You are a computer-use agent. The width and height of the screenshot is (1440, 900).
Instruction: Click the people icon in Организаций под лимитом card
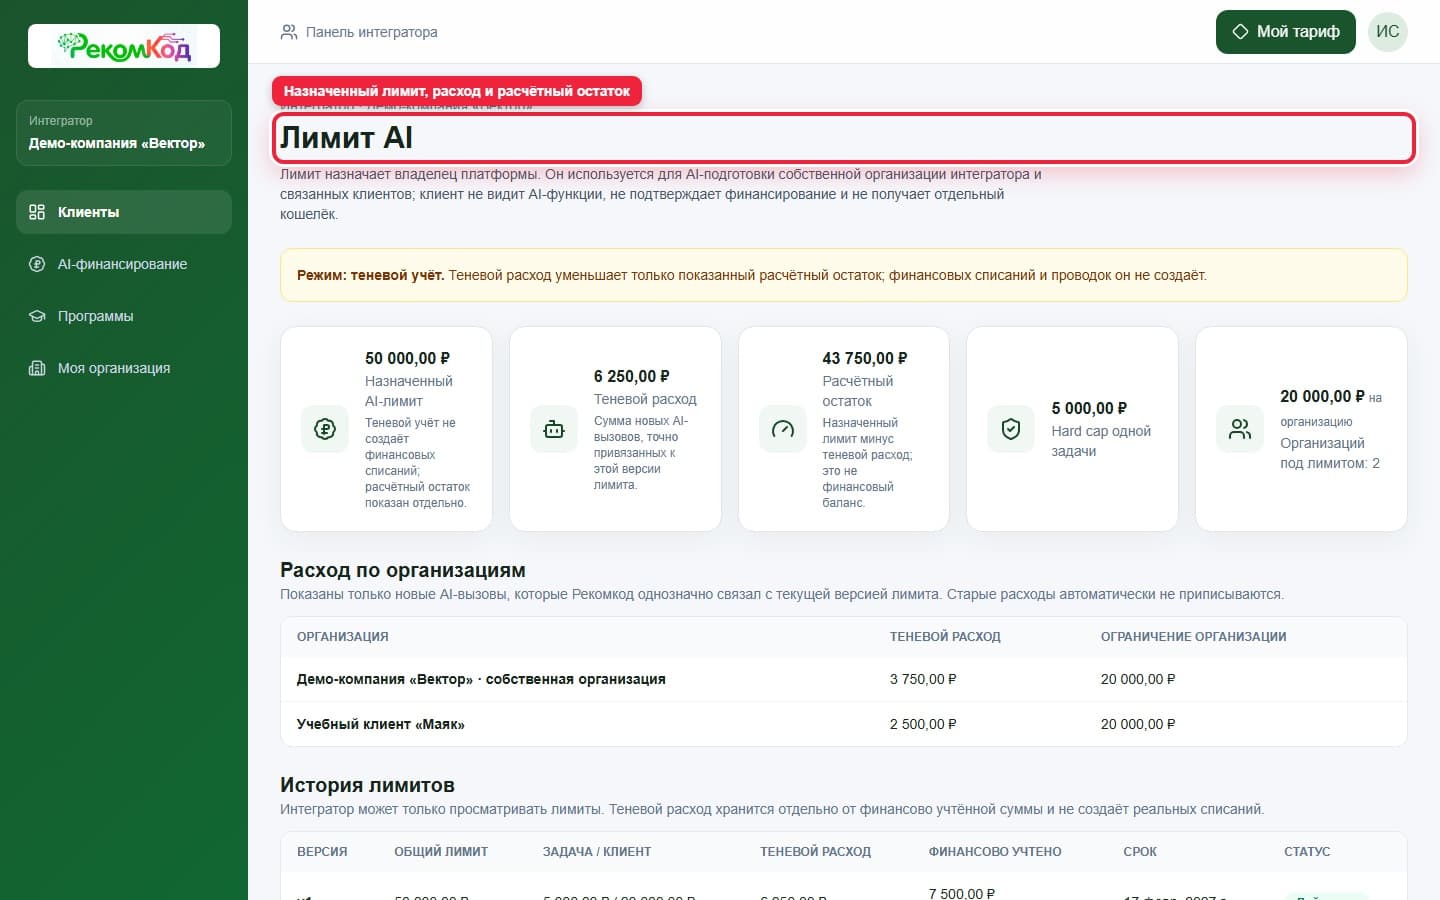point(1240,429)
